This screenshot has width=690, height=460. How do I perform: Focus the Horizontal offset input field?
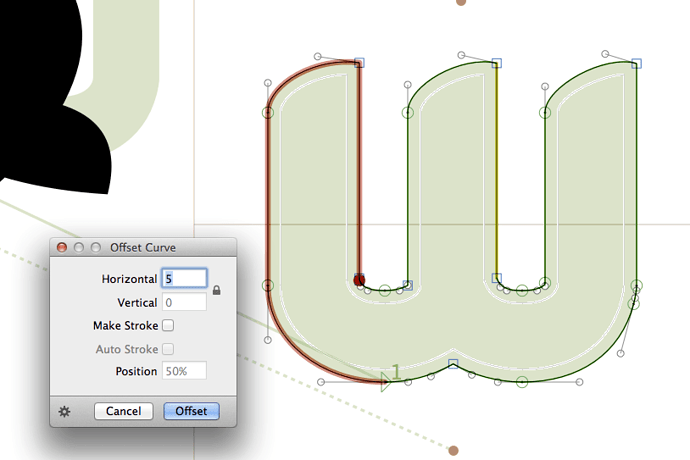click(x=184, y=279)
